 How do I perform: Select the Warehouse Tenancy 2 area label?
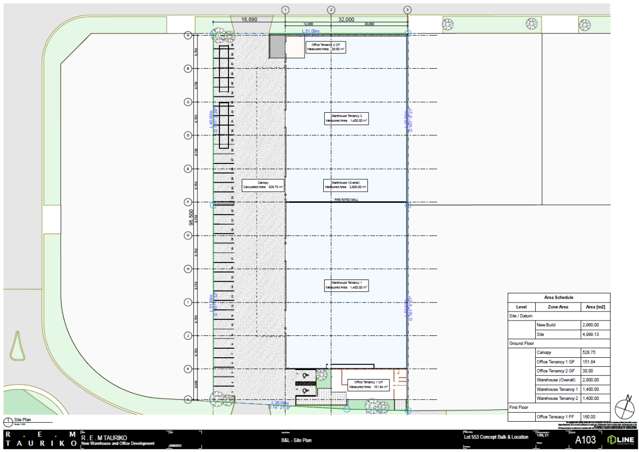point(347,119)
